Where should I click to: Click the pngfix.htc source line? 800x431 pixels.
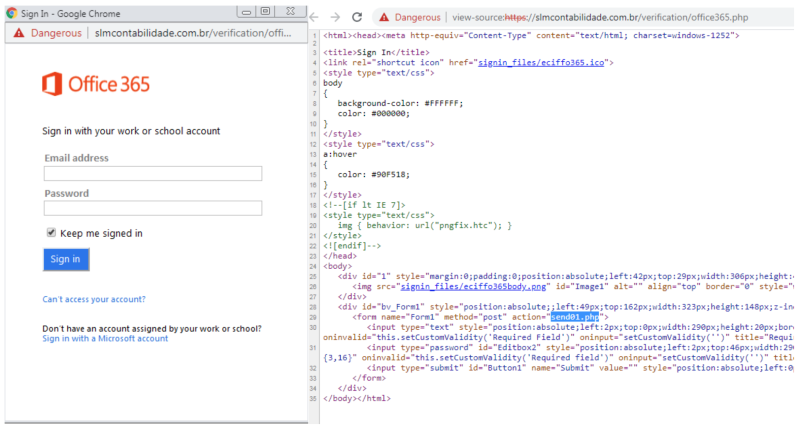(x=424, y=225)
